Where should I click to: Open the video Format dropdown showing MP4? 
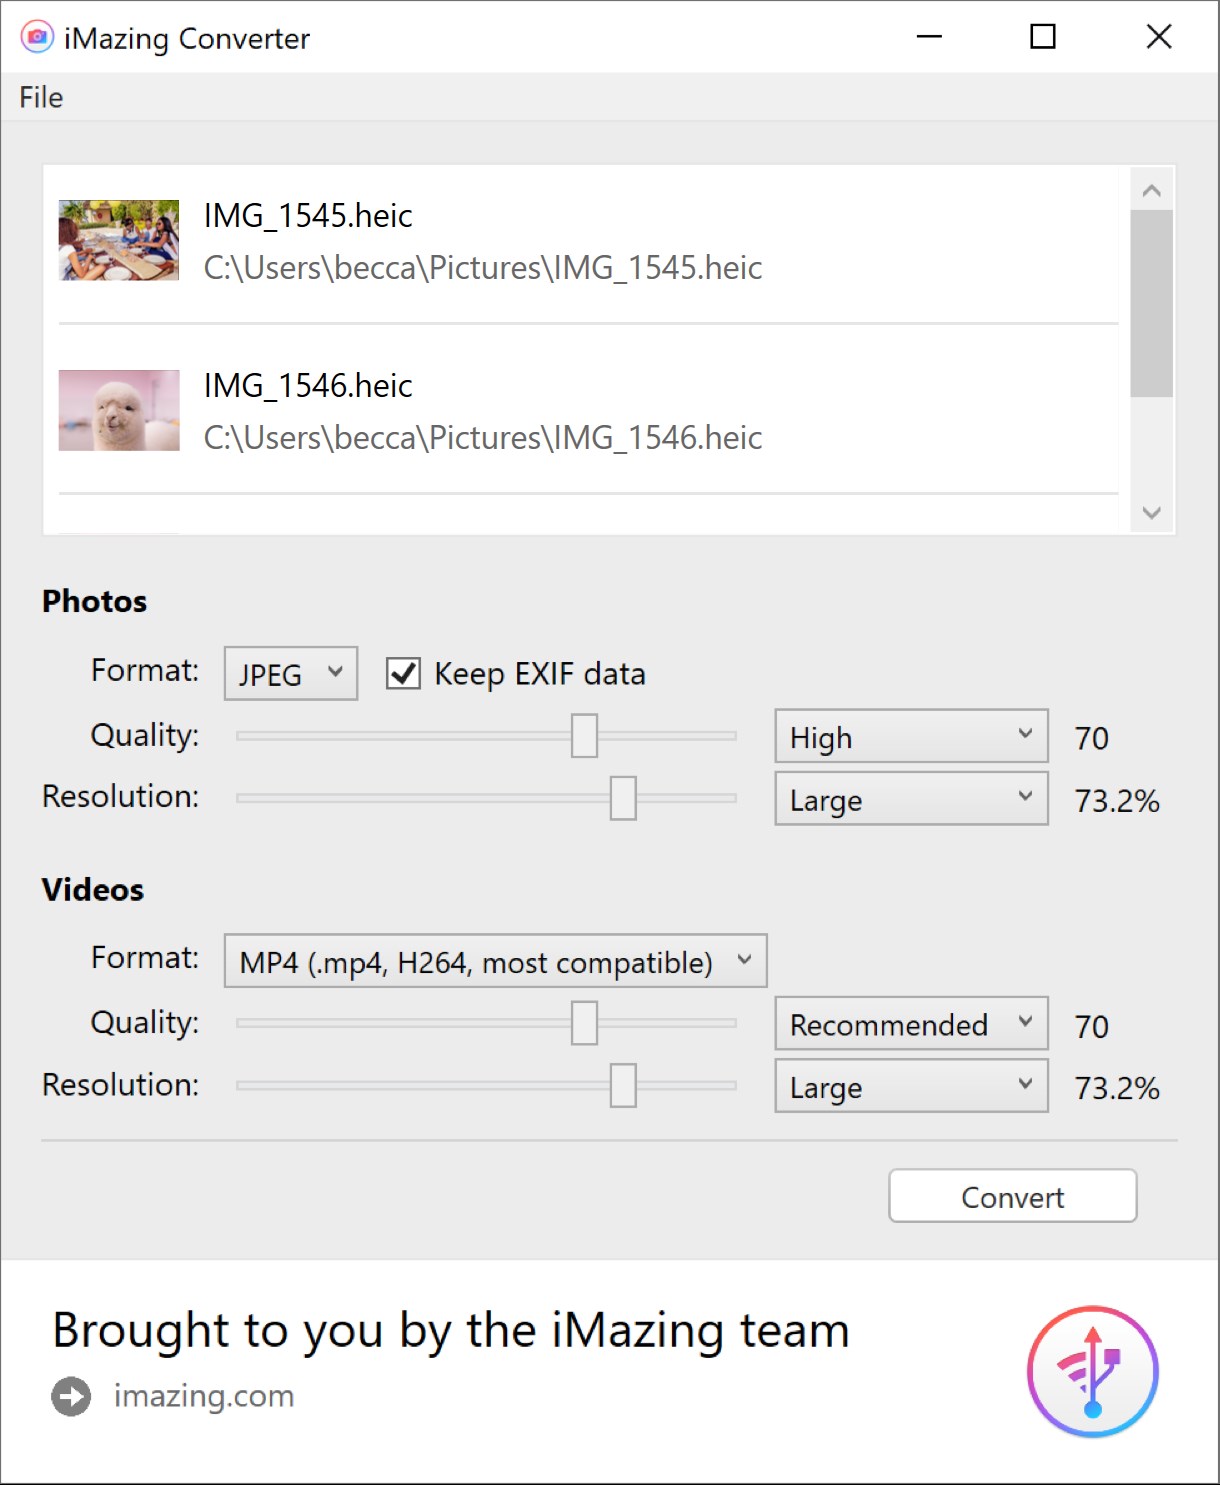click(x=495, y=960)
